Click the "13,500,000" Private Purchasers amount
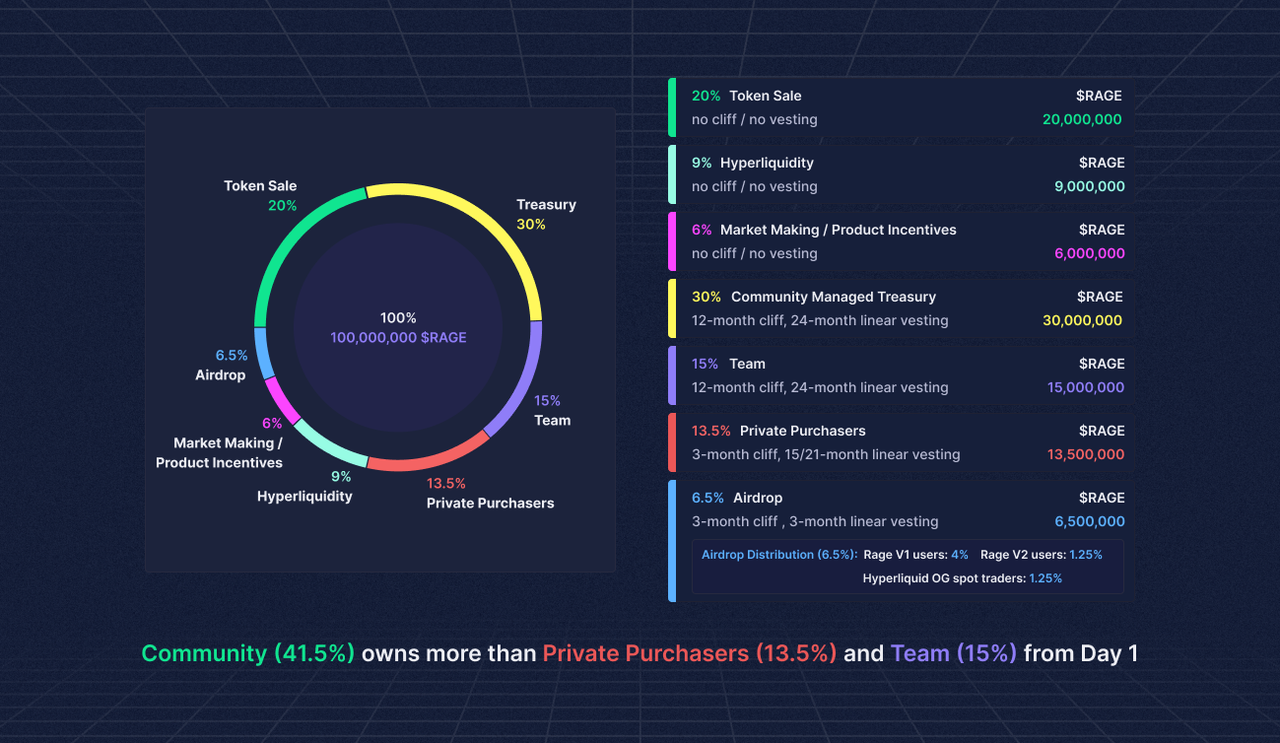This screenshot has height=743, width=1280. coord(1085,454)
